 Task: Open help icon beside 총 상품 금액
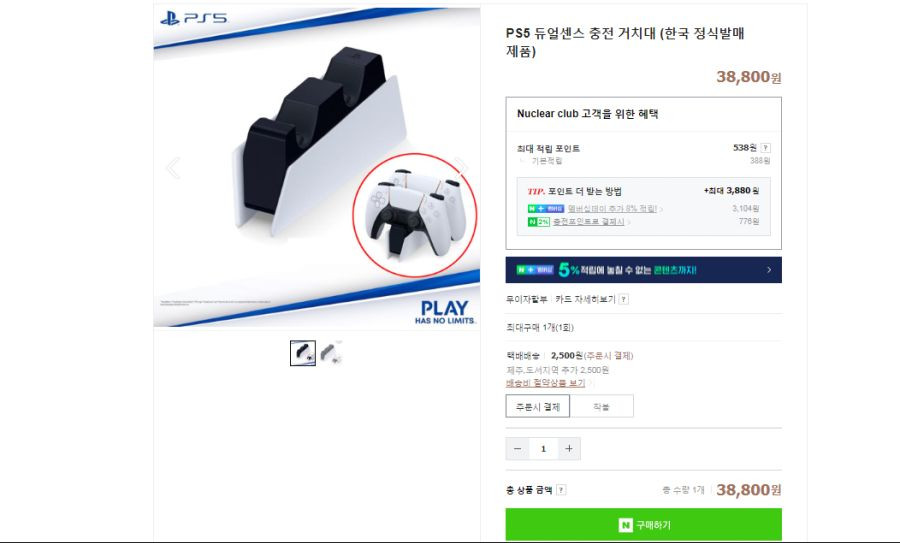[561, 490]
